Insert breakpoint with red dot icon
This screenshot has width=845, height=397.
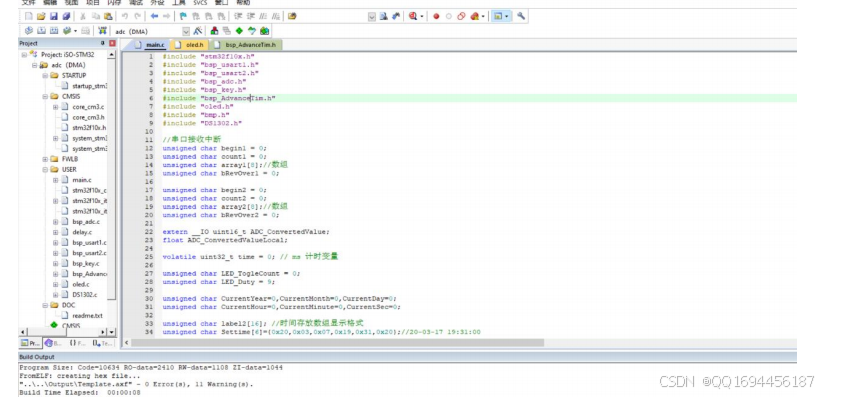436,16
